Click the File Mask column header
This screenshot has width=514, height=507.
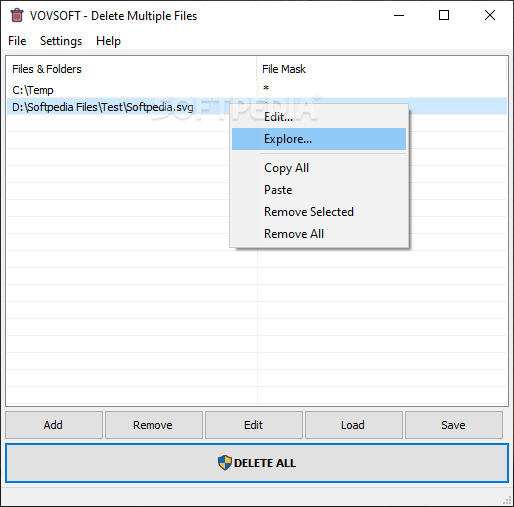(x=382, y=69)
